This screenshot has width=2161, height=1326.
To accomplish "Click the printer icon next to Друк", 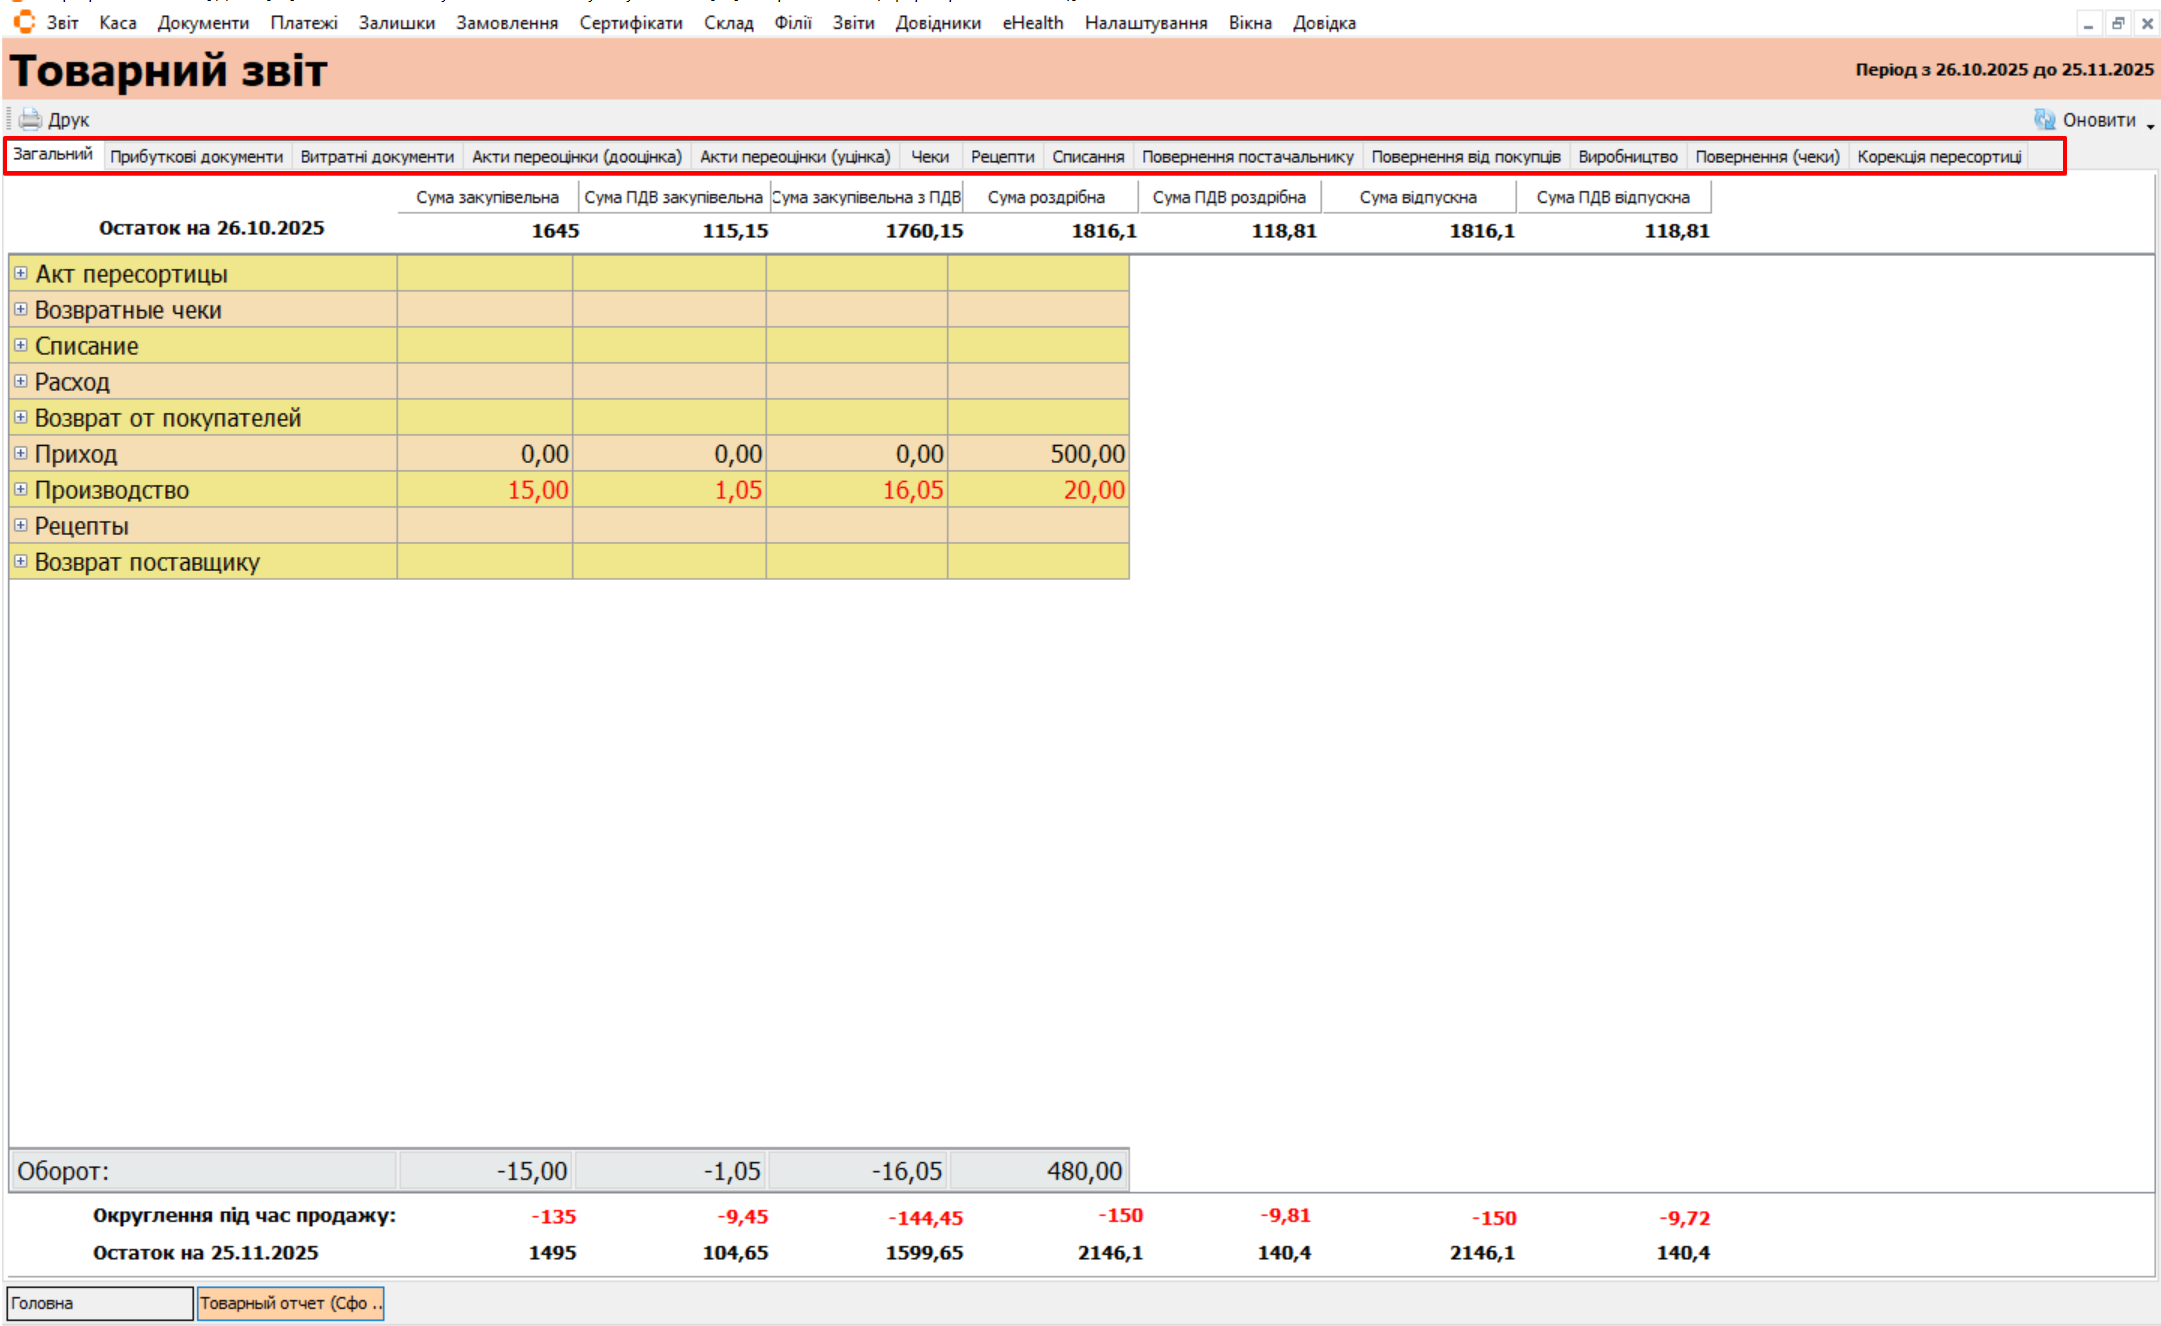I will point(30,119).
